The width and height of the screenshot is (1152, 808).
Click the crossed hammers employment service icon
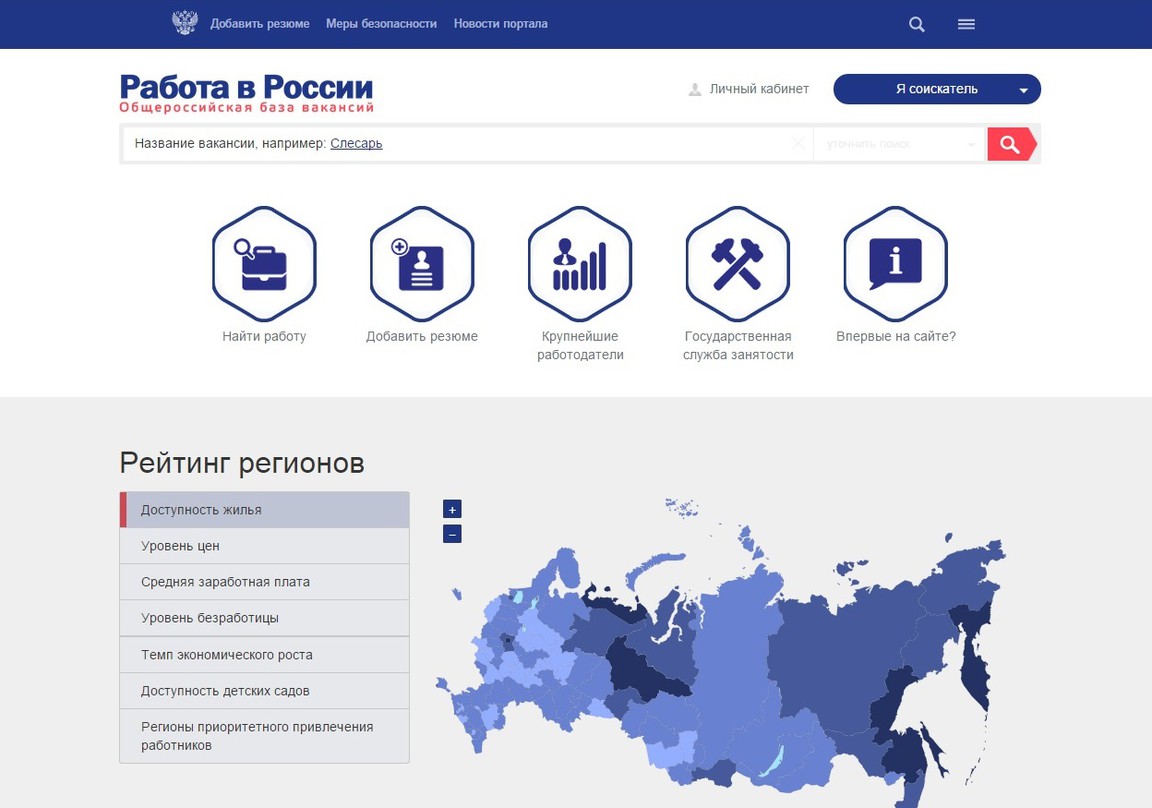pyautogui.click(x=738, y=264)
